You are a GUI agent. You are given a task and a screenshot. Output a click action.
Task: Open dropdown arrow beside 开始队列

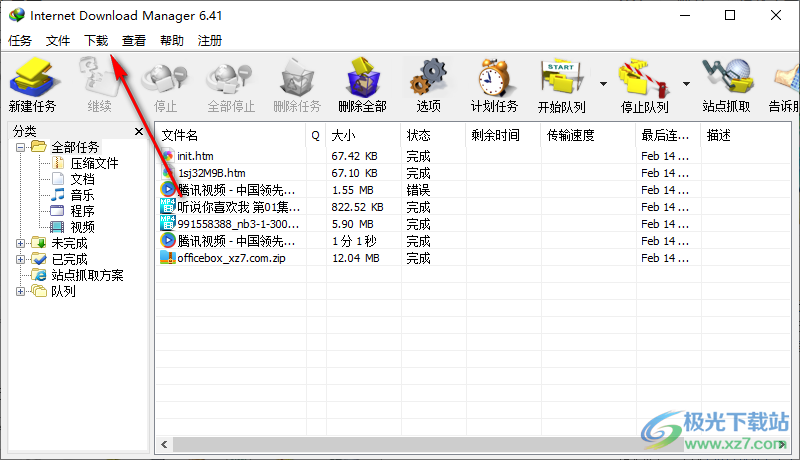click(x=603, y=84)
